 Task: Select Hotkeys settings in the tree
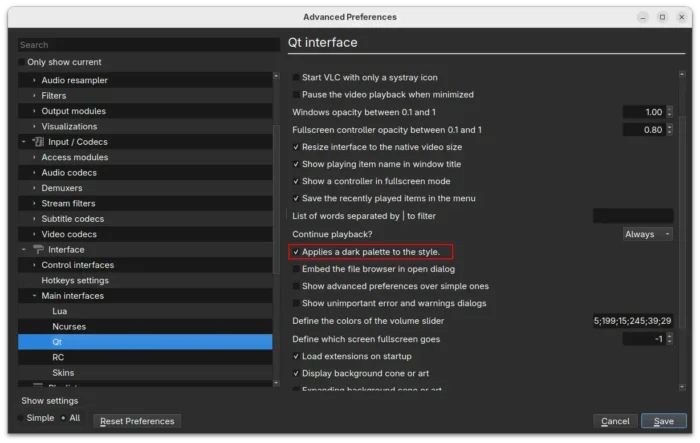coord(145,280)
